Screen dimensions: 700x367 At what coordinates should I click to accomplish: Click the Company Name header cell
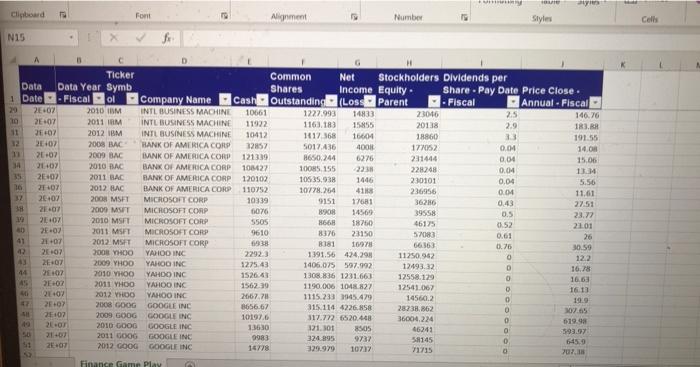[184, 87]
